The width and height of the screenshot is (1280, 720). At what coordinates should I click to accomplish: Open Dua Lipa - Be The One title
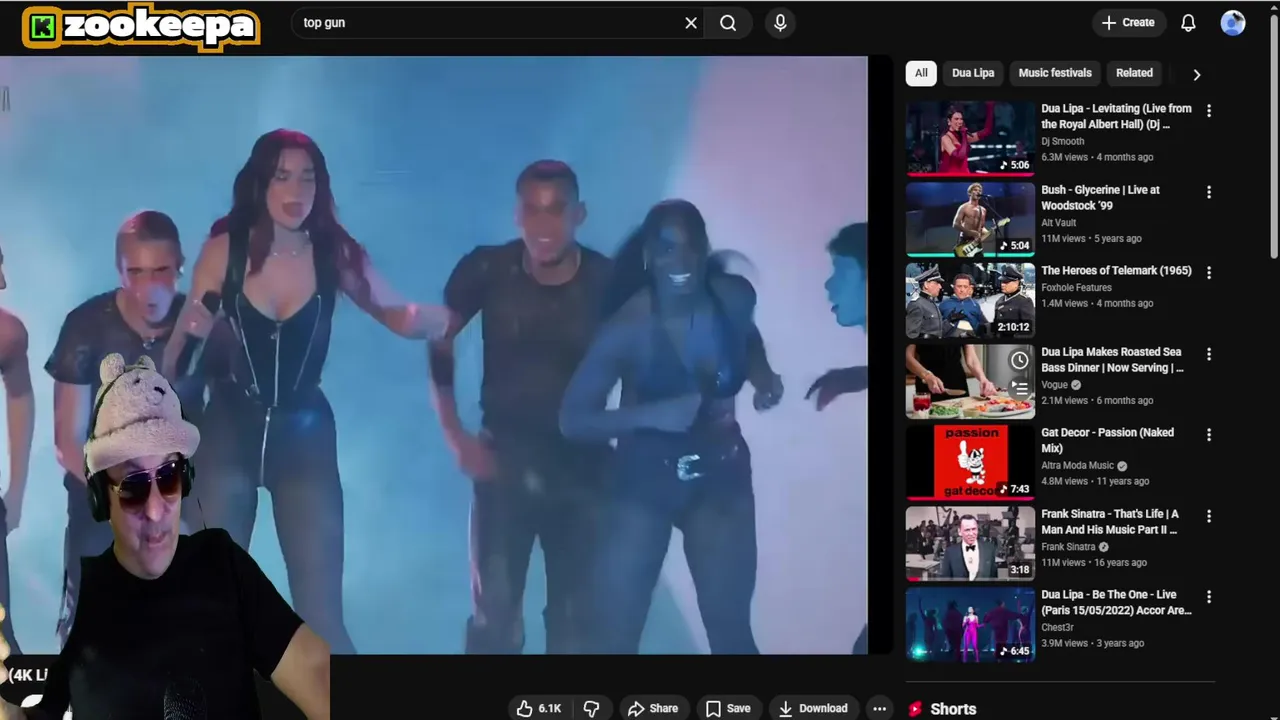tap(1116, 602)
